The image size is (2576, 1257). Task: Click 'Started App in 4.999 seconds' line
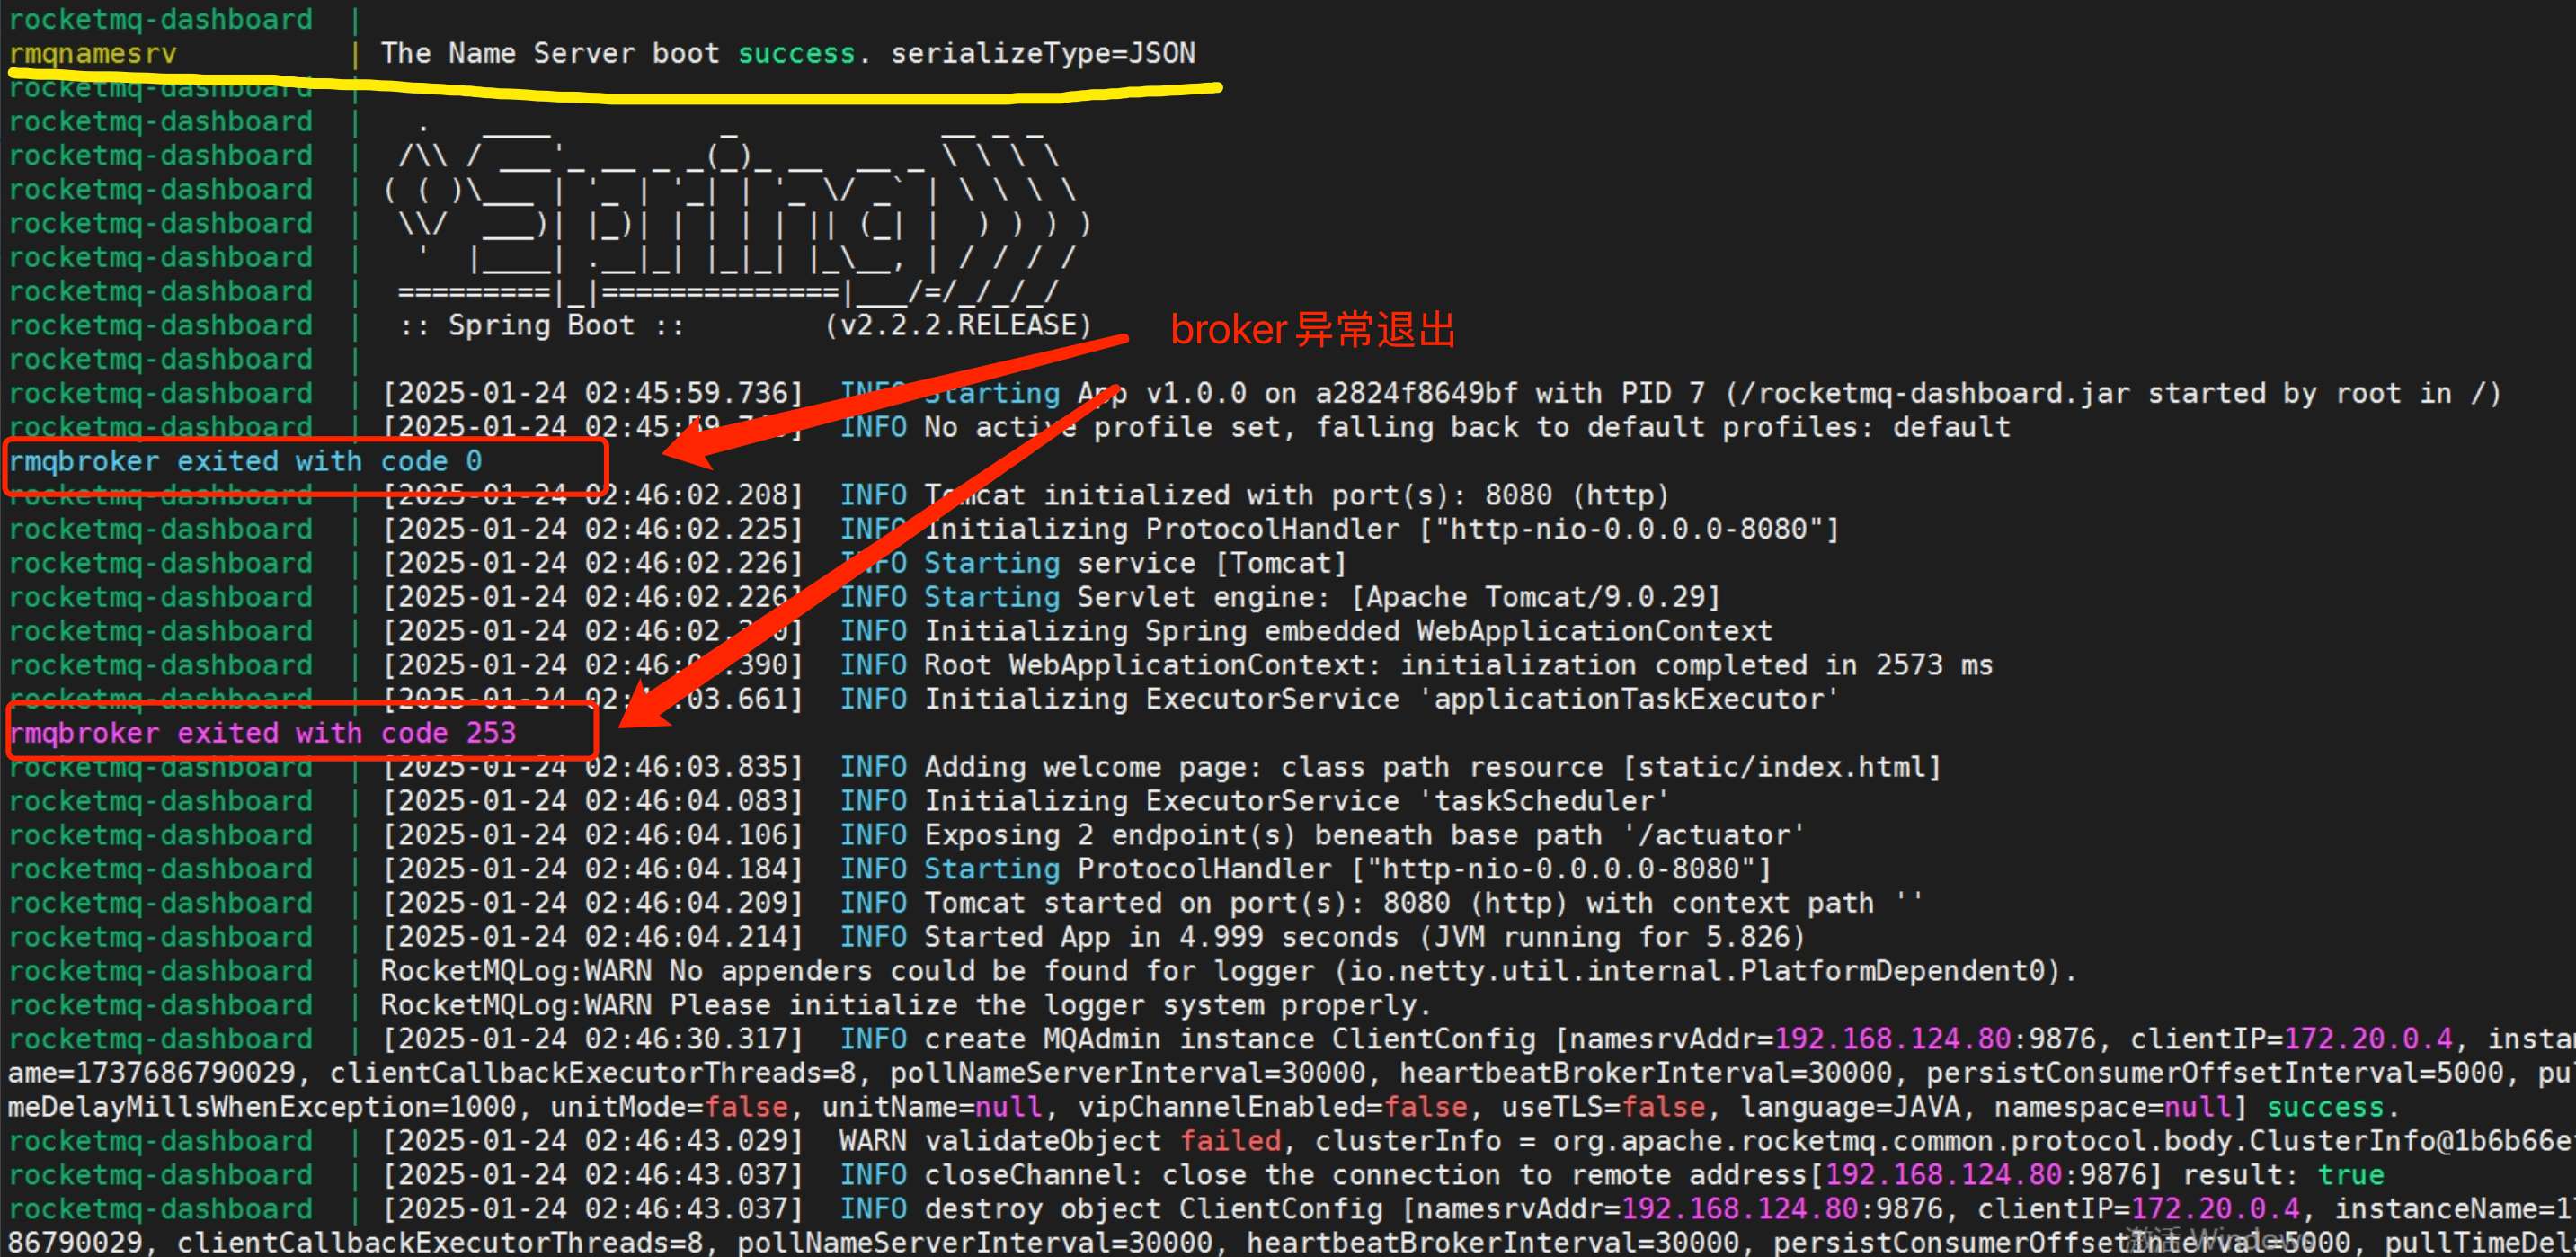[1161, 938]
